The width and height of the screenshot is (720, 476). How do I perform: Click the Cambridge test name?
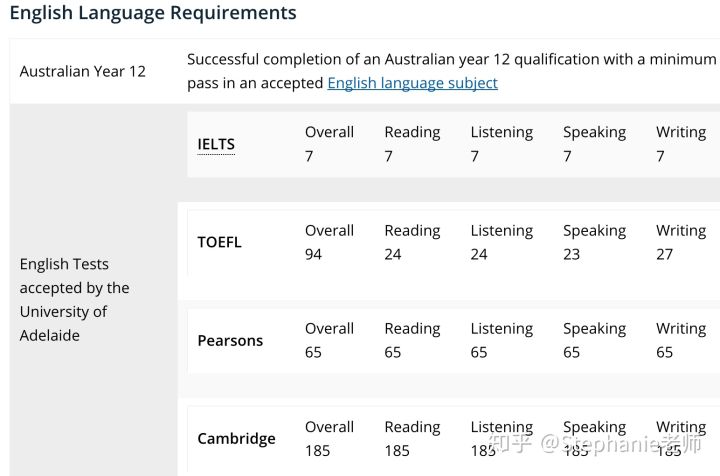pos(236,438)
